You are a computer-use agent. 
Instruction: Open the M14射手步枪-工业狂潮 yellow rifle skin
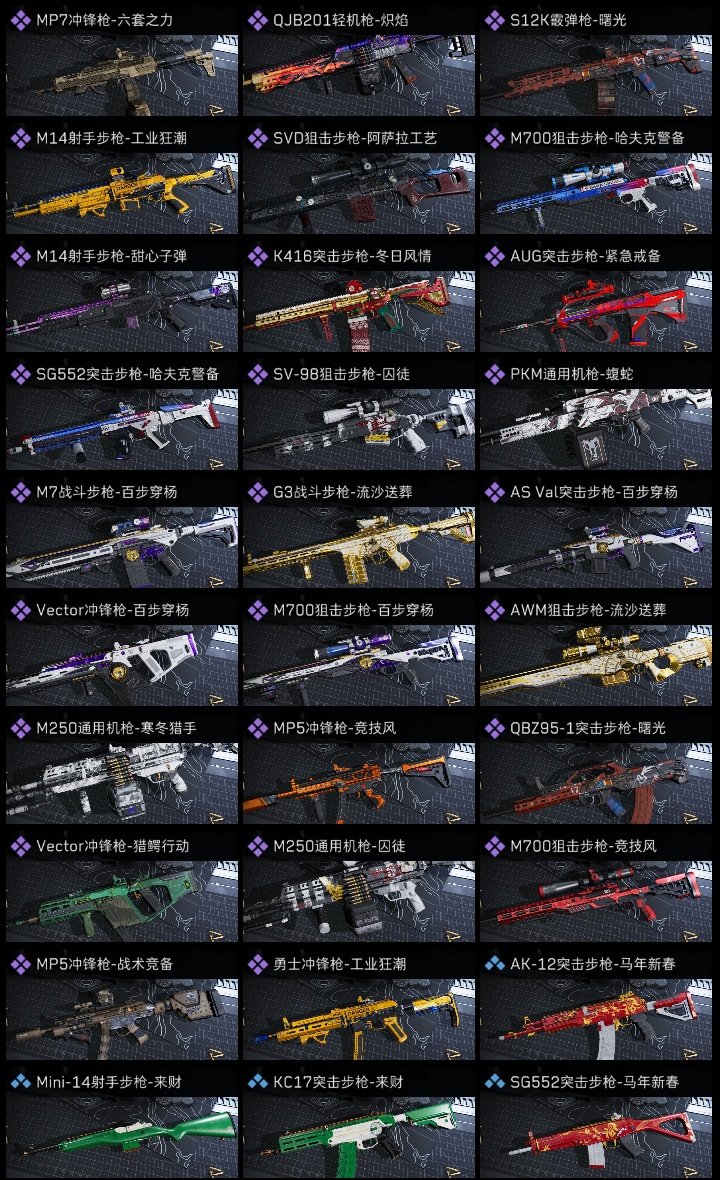pyautogui.click(x=122, y=193)
